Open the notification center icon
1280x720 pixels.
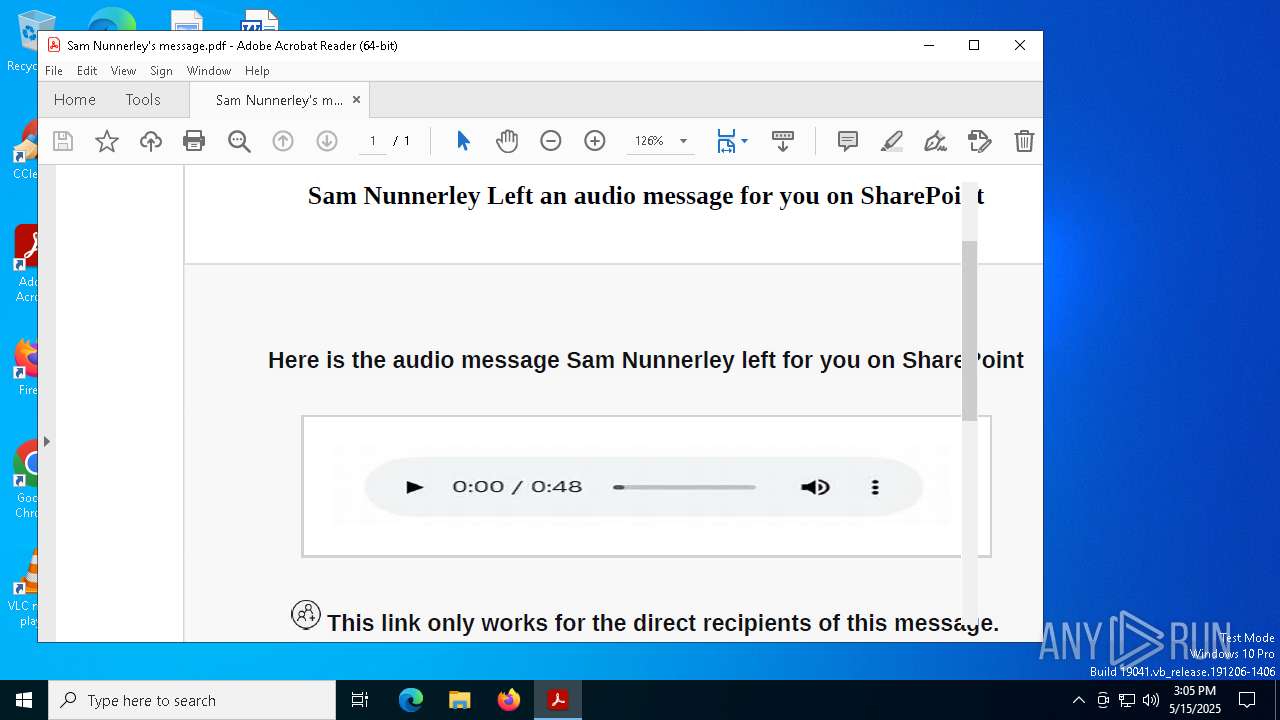point(1248,700)
